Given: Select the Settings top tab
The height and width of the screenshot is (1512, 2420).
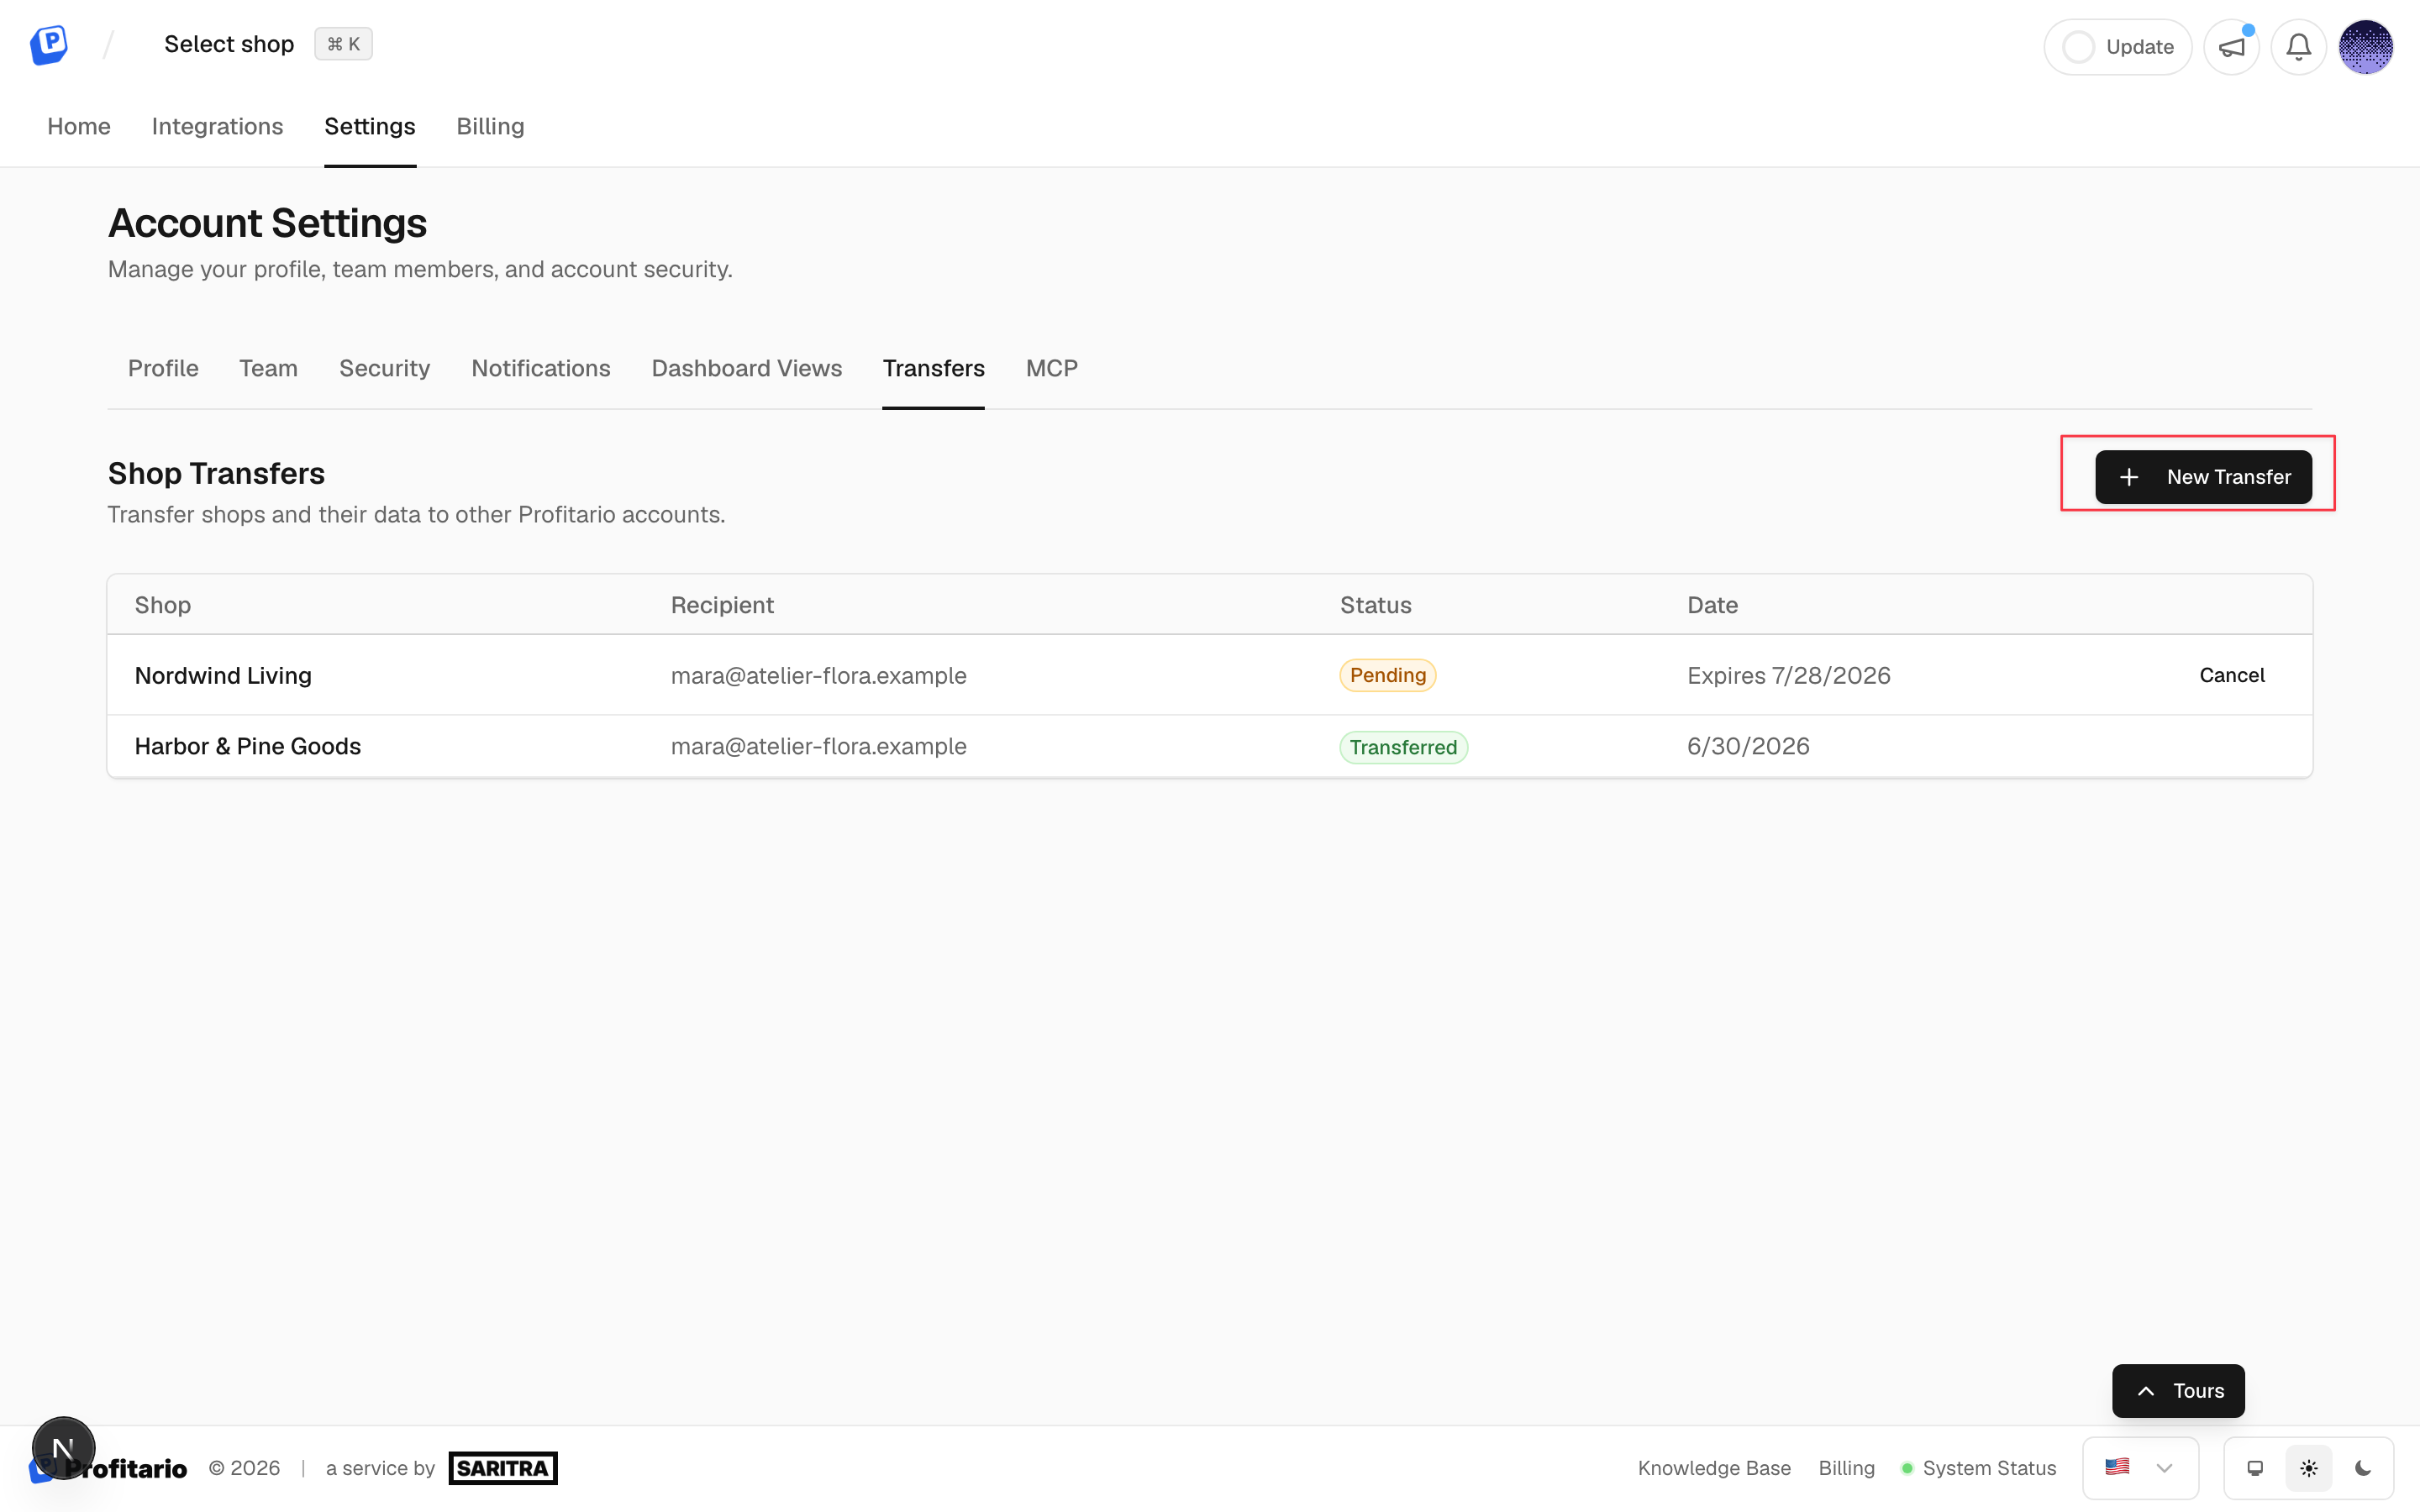Looking at the screenshot, I should click(370, 126).
